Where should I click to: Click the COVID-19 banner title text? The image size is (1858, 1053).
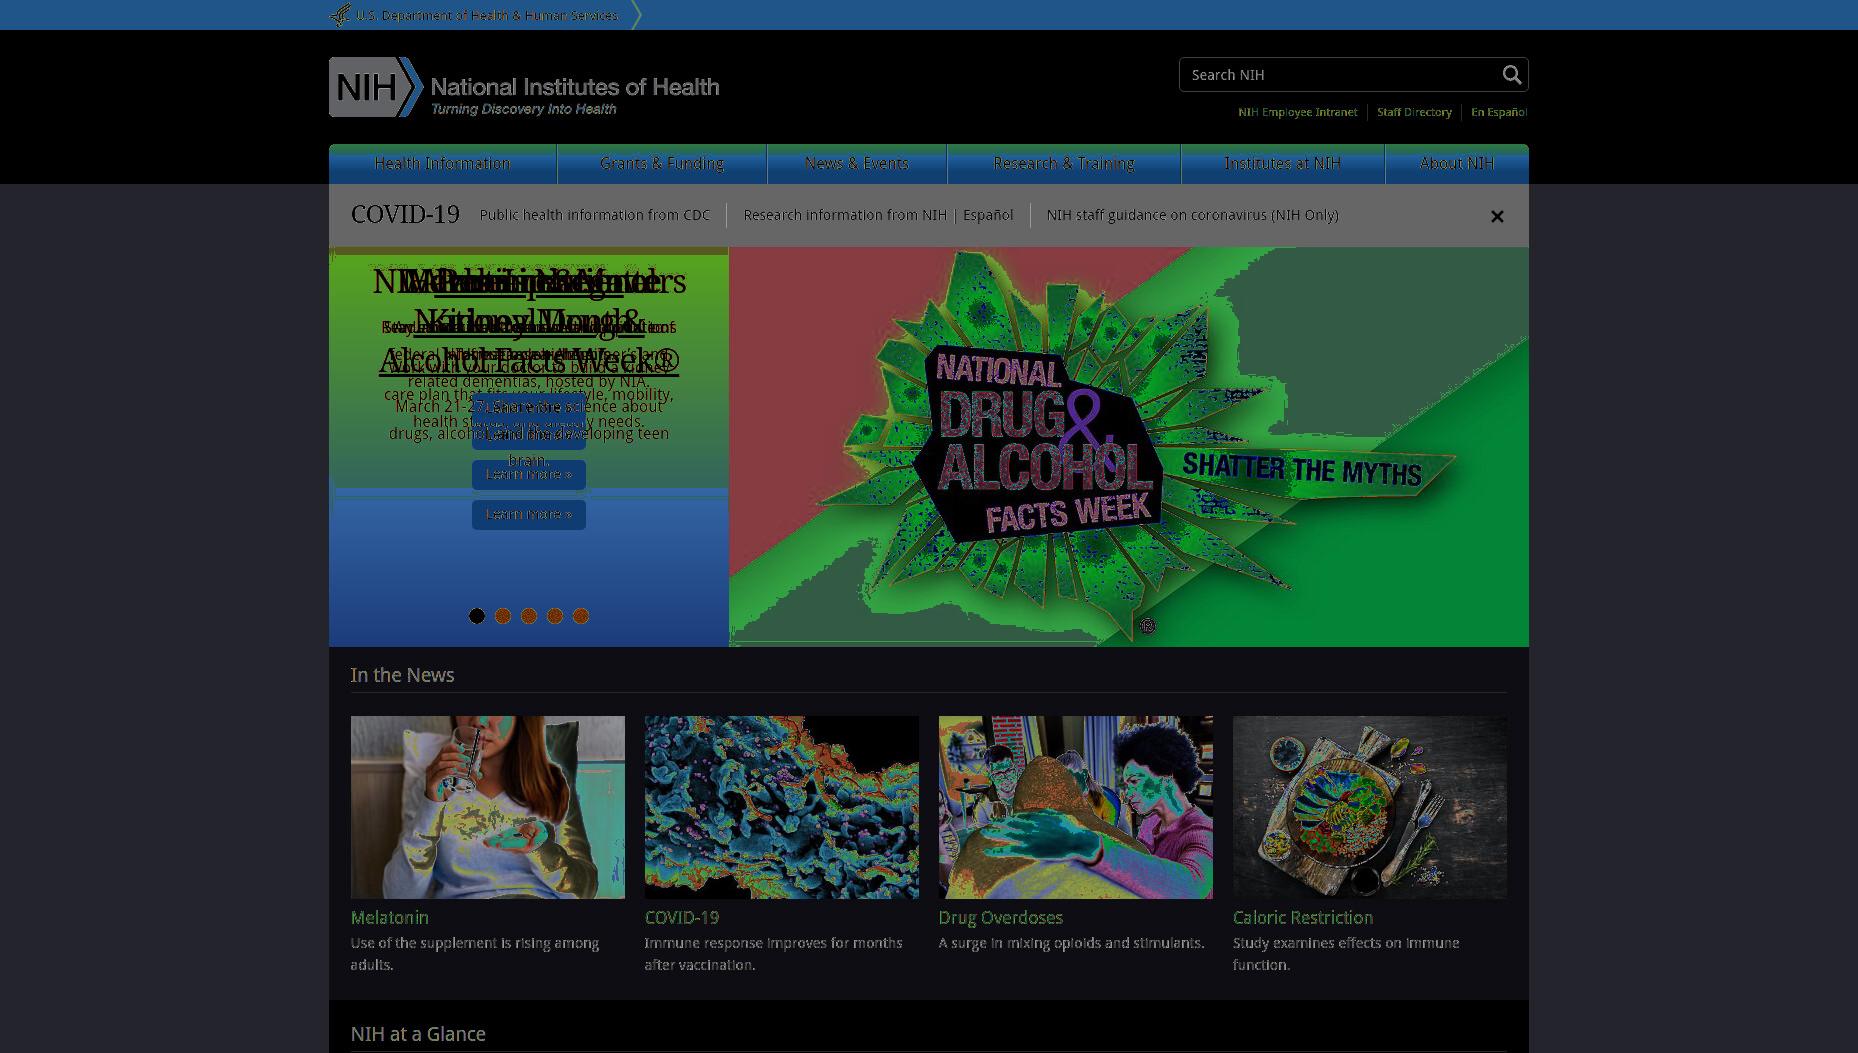(x=405, y=215)
